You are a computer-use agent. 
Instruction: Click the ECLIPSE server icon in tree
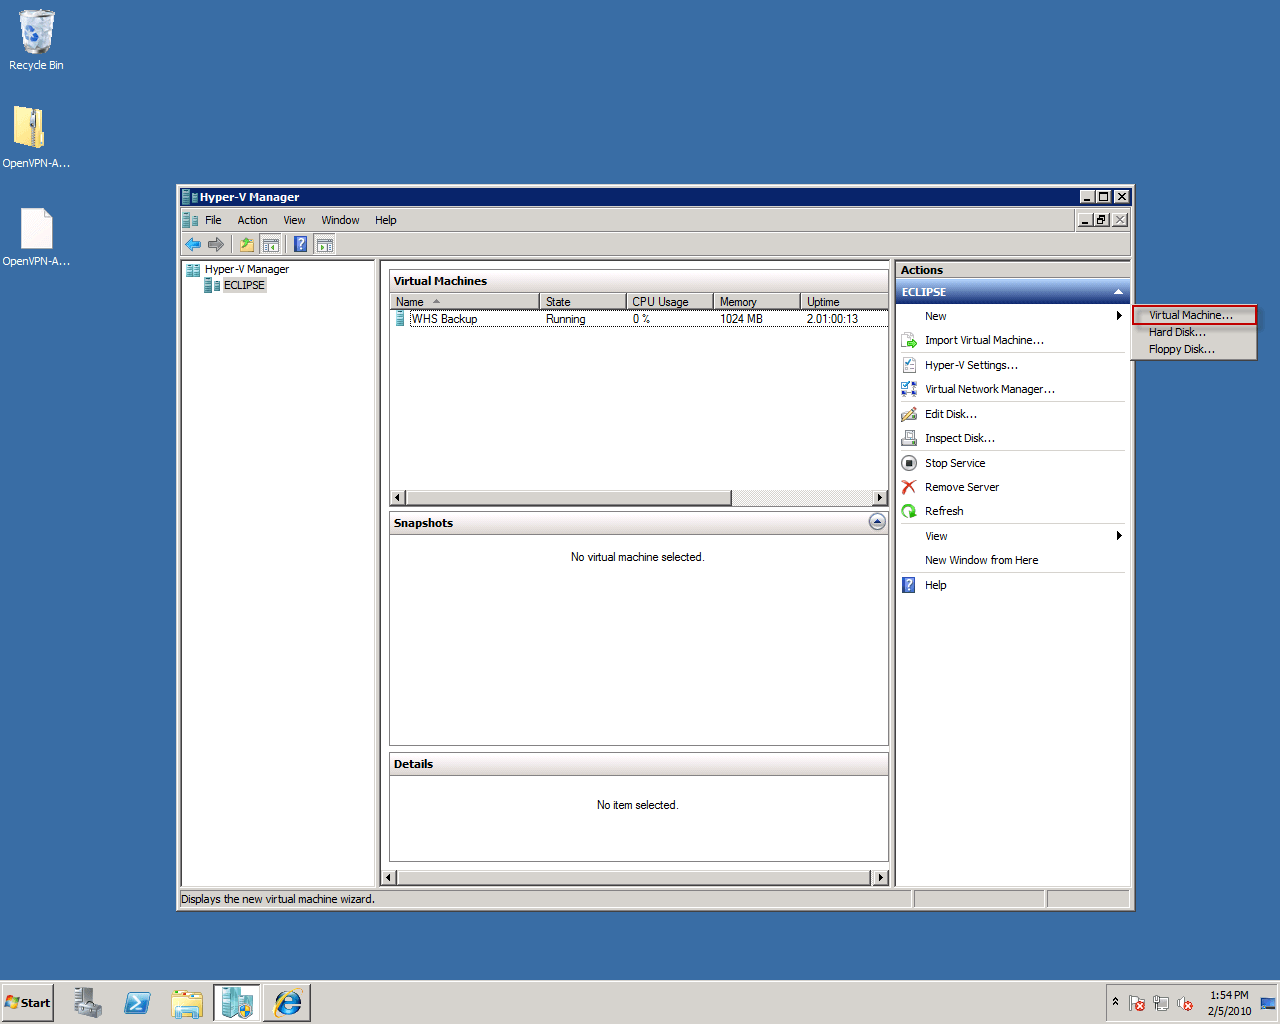[x=212, y=285]
